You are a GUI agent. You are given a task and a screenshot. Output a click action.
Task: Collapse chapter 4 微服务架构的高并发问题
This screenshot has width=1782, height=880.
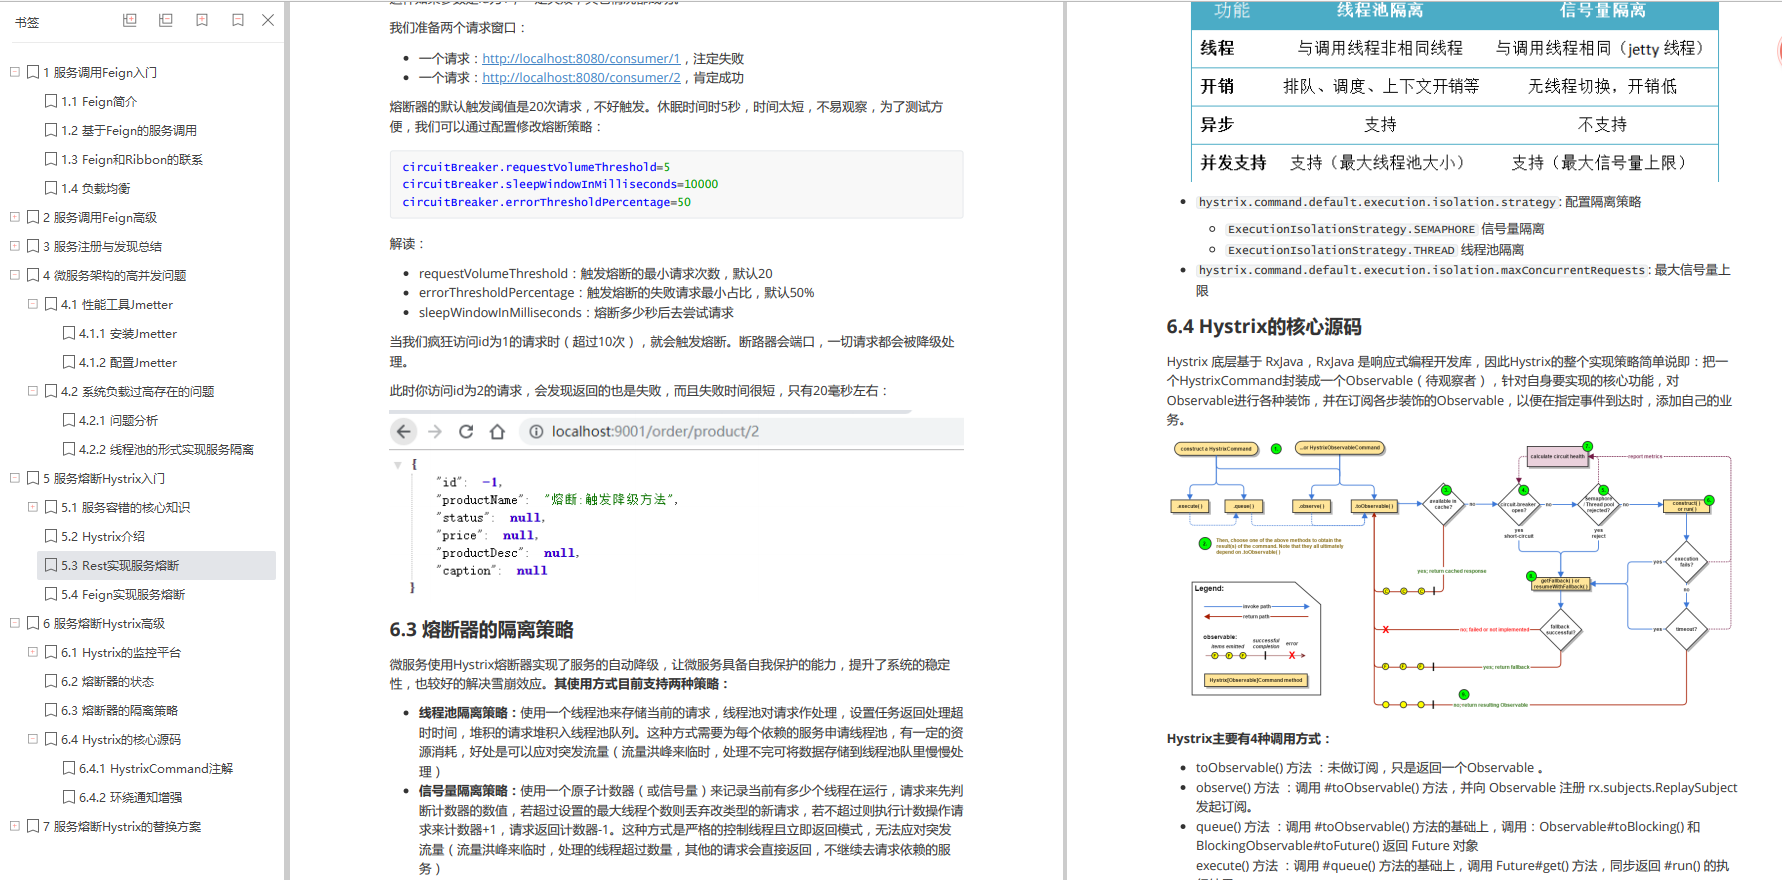pos(15,275)
